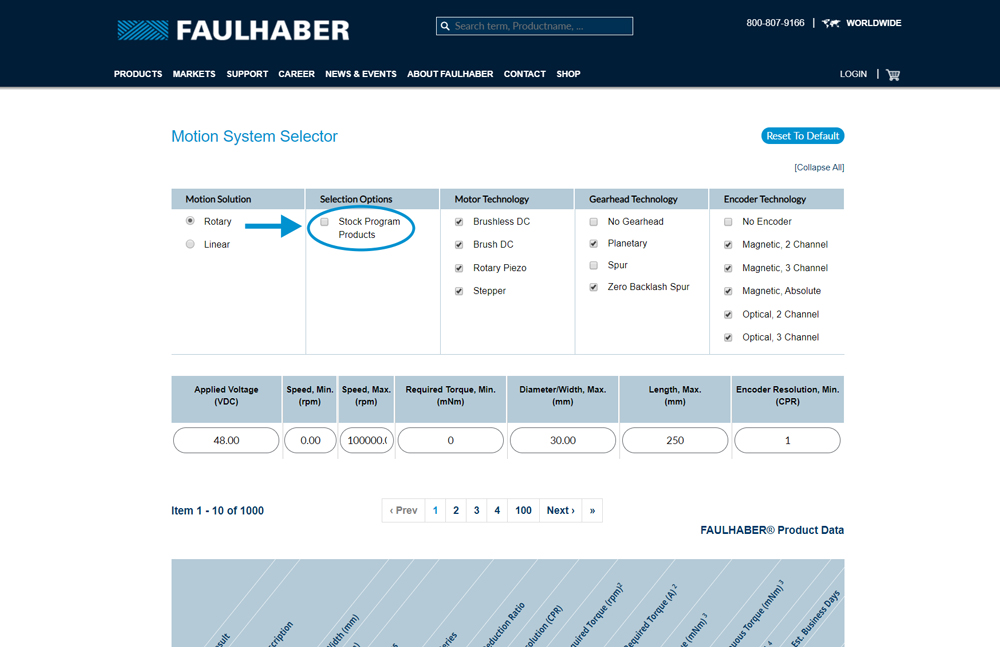
Task: Uncheck Optical, 3 Channel encoder checkbox
Action: pyautogui.click(x=728, y=337)
